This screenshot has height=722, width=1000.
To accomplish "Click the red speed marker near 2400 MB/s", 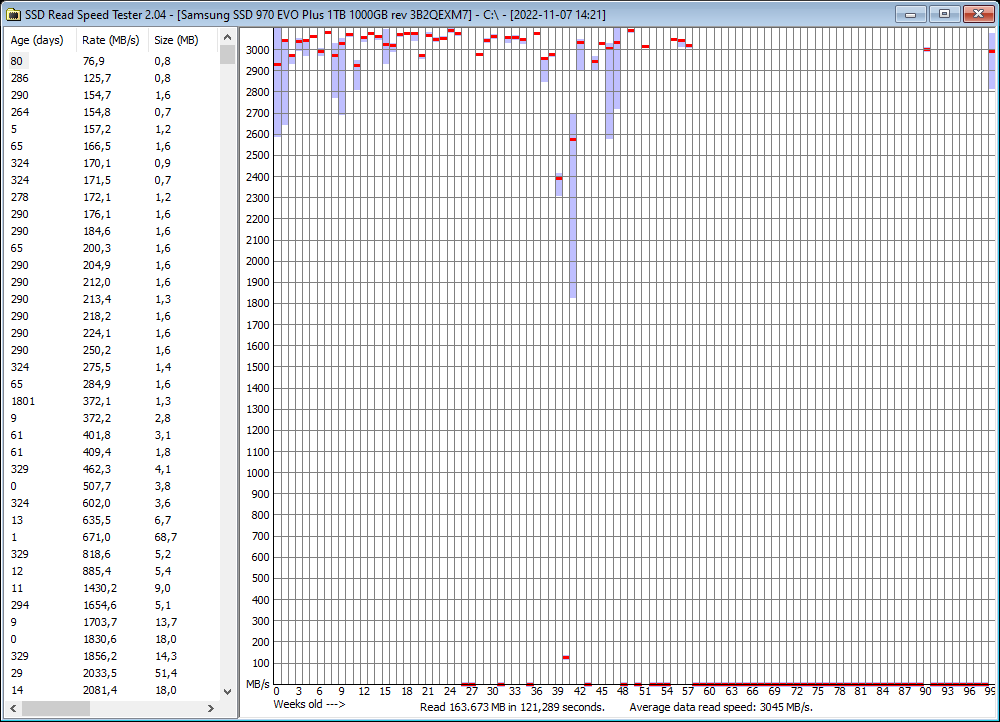I will (559, 178).
